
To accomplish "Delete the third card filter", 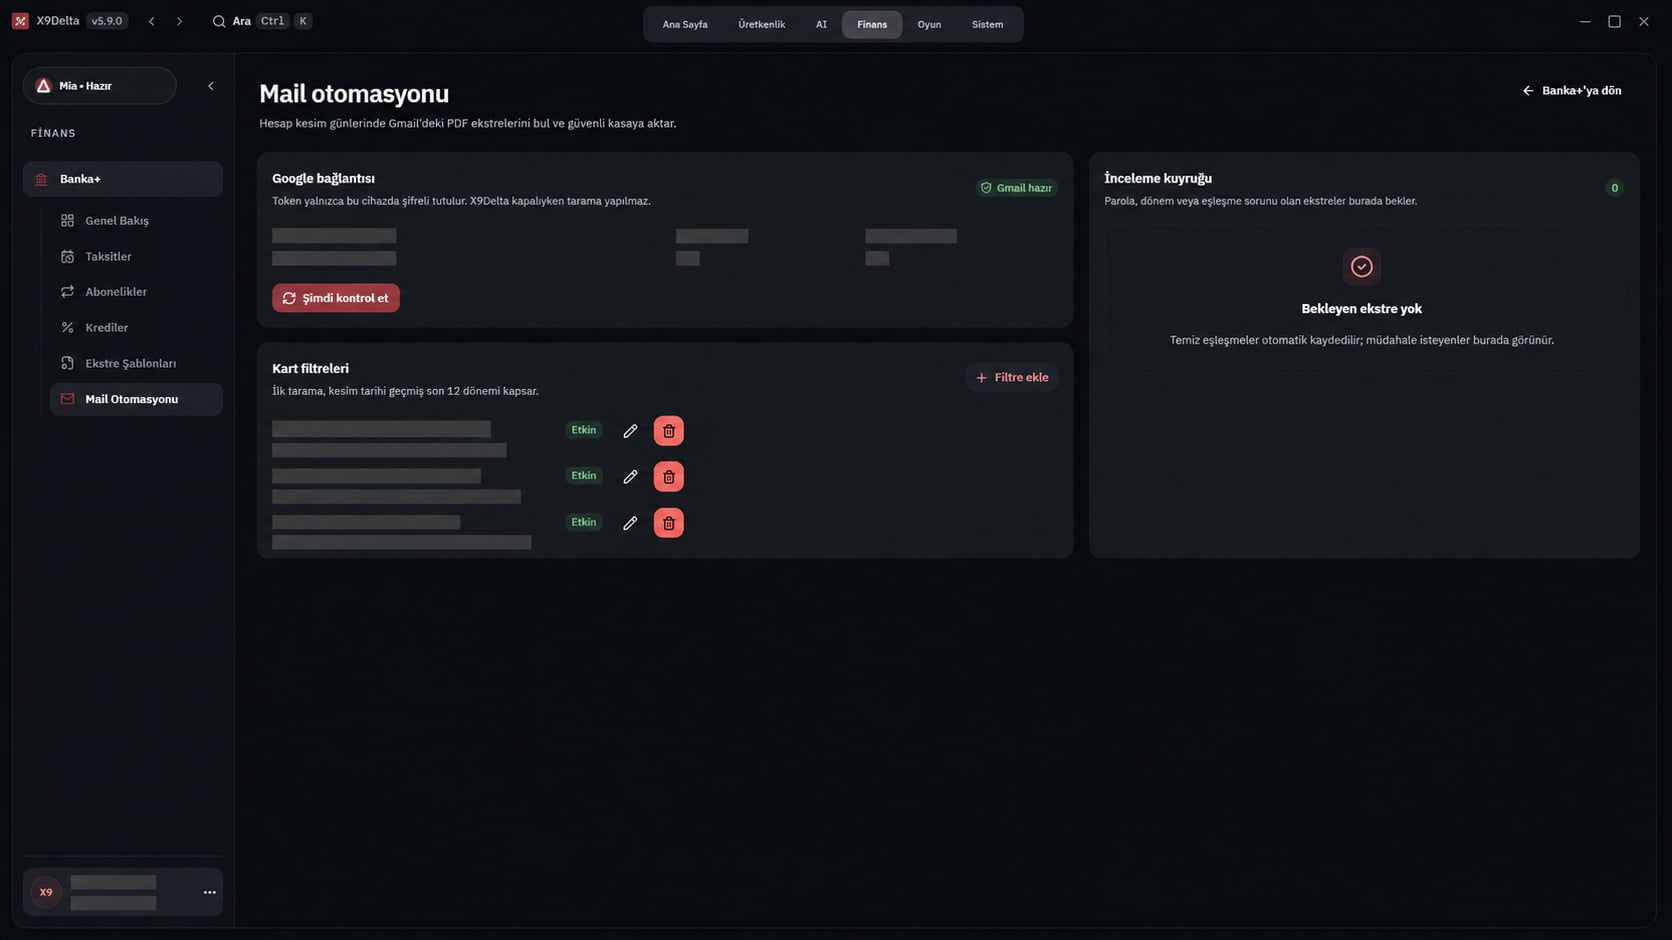I will pyautogui.click(x=669, y=523).
